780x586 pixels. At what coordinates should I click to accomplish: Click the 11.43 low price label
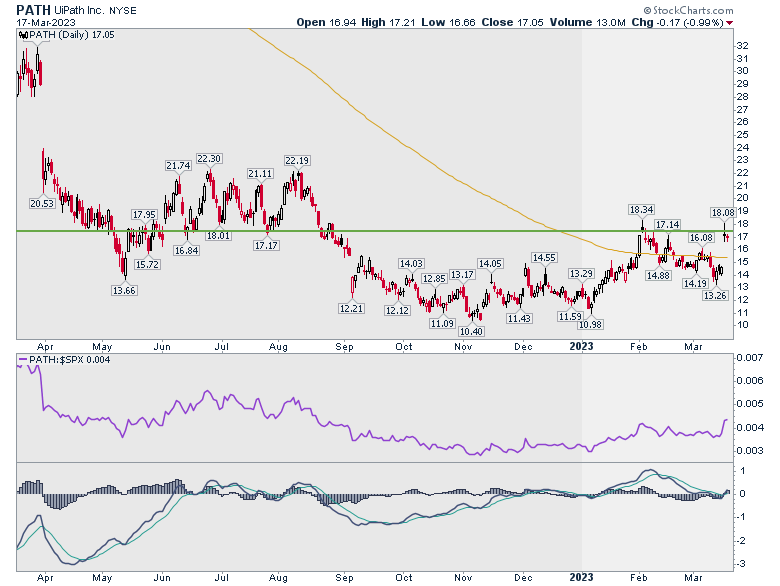(x=519, y=319)
